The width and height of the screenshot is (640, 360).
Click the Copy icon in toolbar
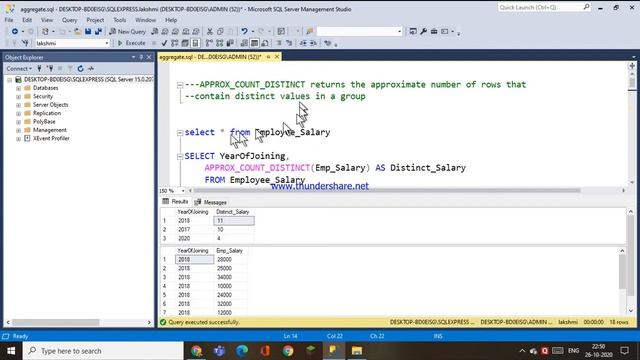220,31
